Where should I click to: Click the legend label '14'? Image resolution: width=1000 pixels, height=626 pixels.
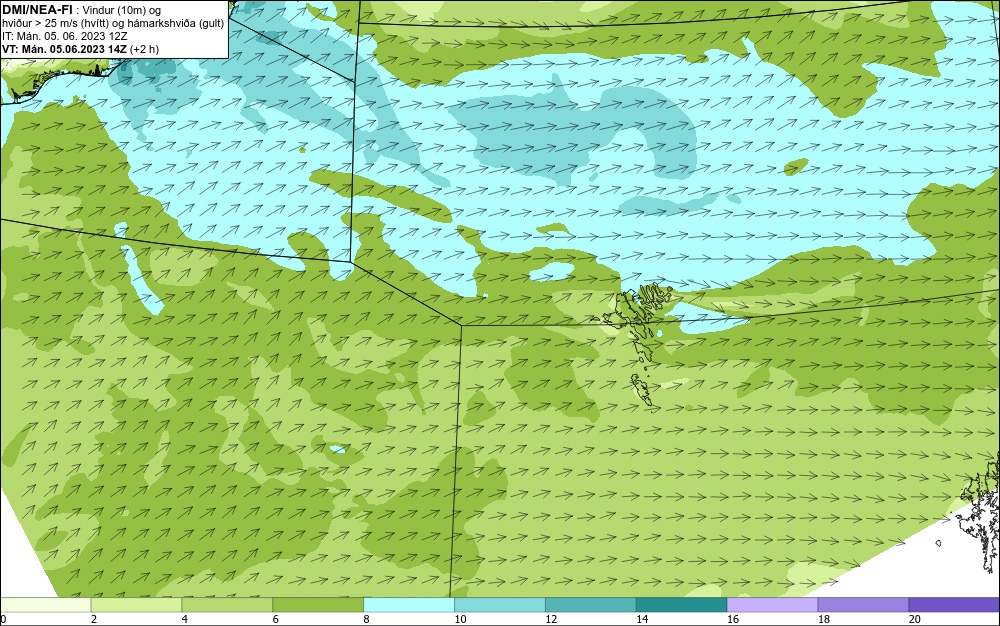642,619
